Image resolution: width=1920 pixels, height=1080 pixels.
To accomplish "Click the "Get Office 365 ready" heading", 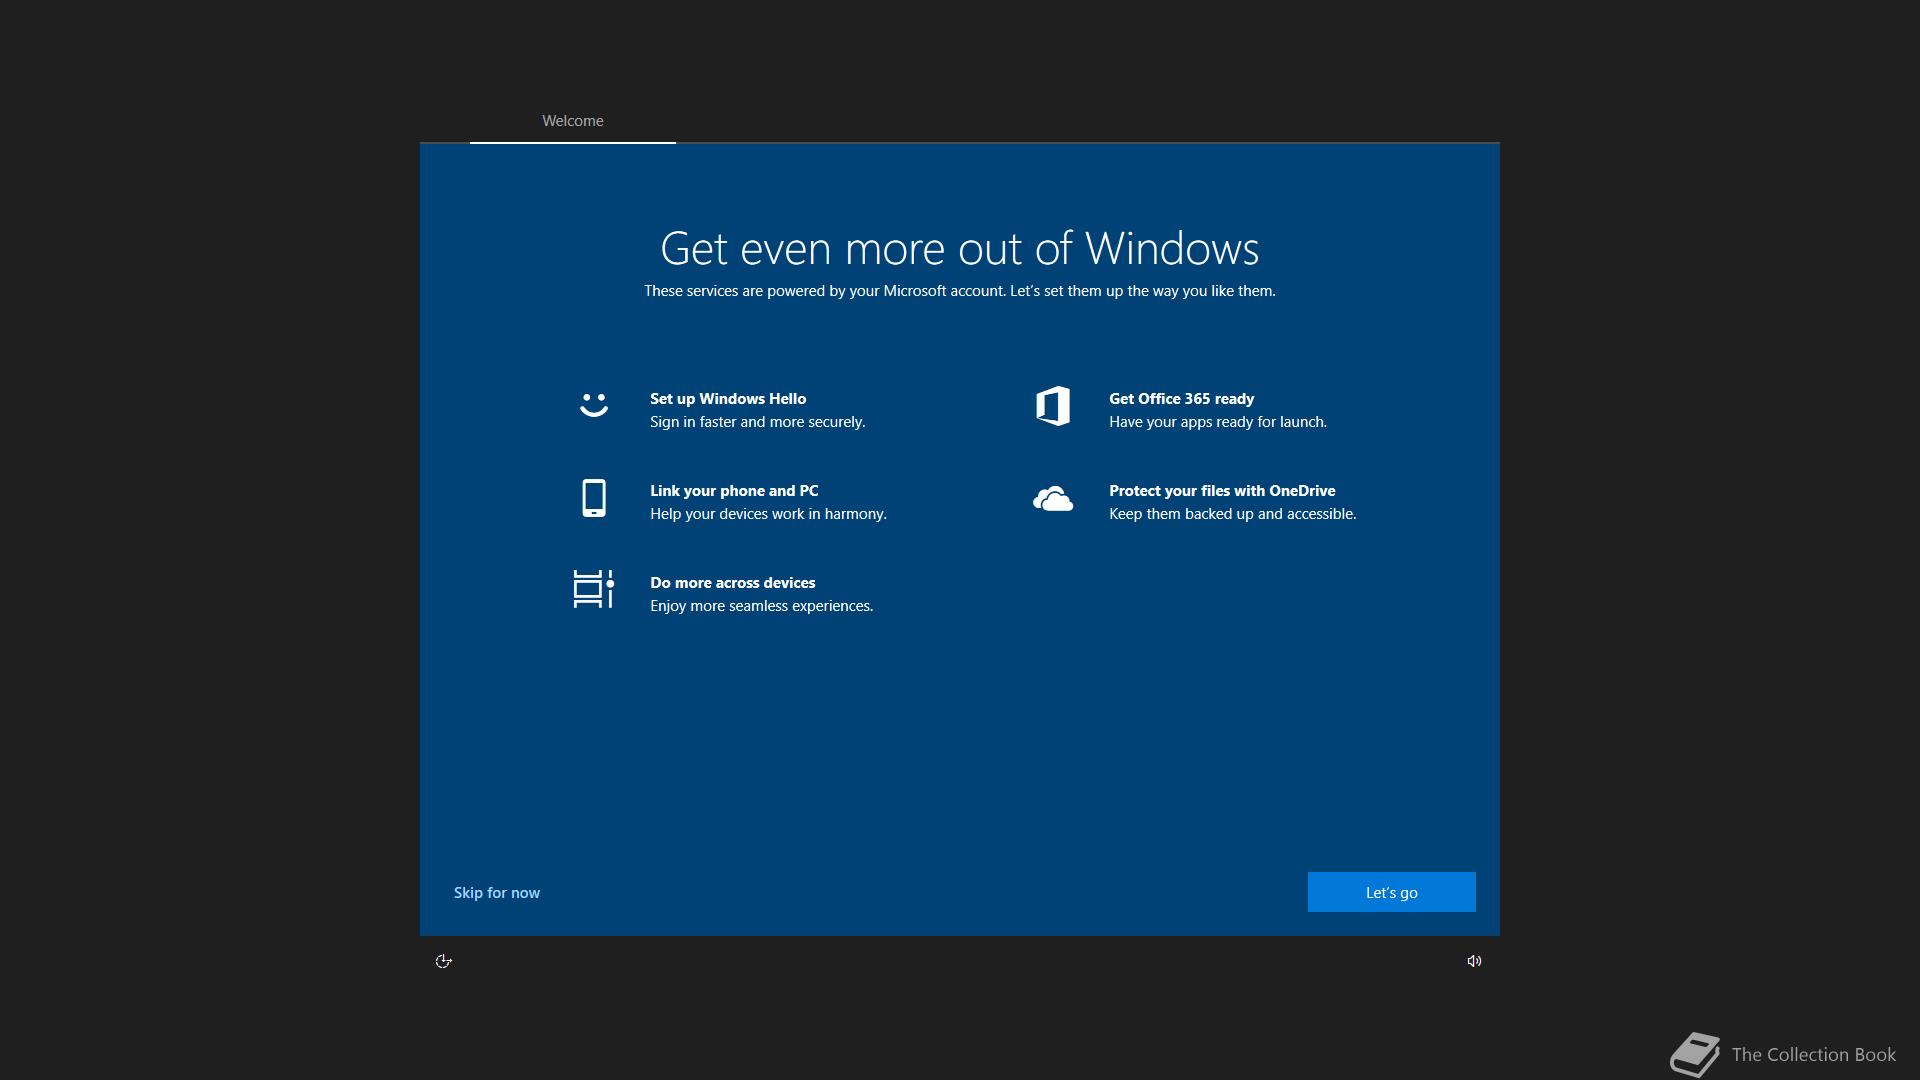I will click(x=1181, y=399).
